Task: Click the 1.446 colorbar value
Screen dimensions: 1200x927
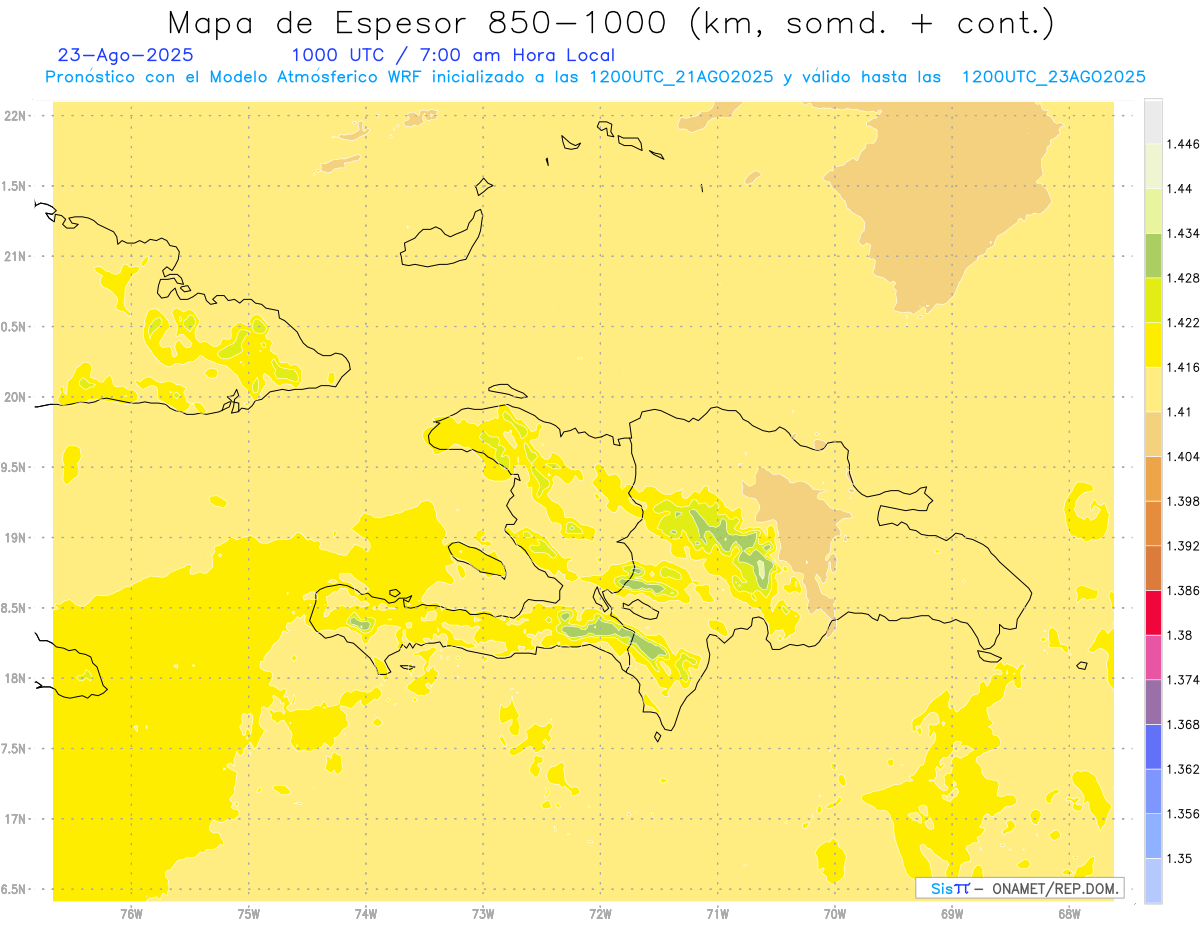Action: tap(1182, 144)
